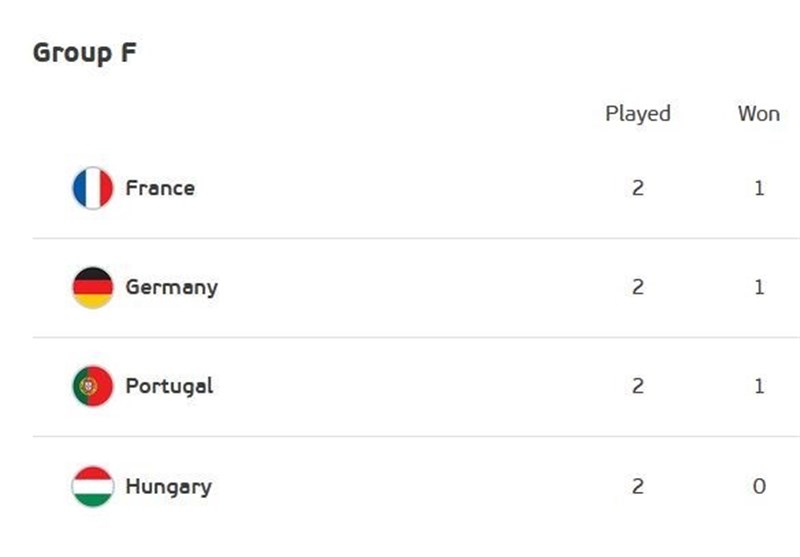The width and height of the screenshot is (800, 557).
Task: Sort by the Played column header
Action: 637,114
